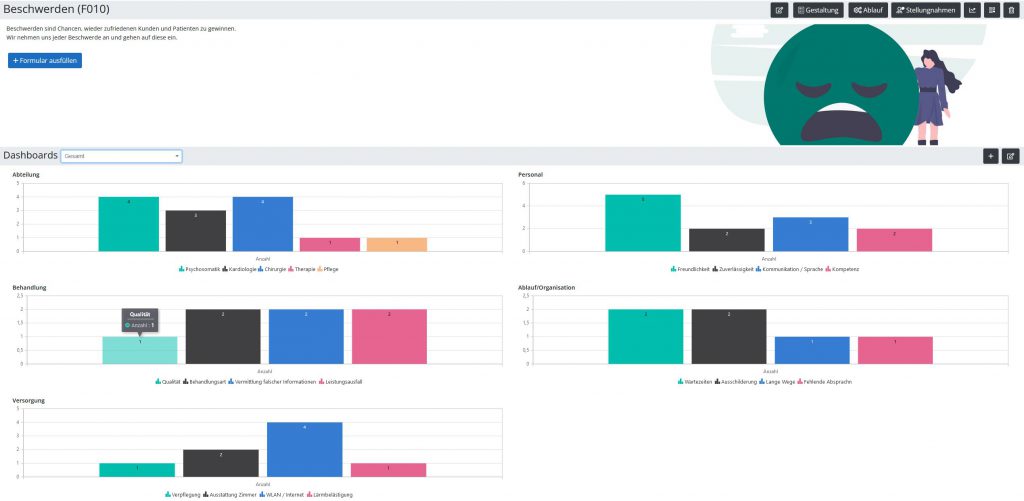The height and width of the screenshot is (501, 1024).
Task: Open the Gesamt dashboard dropdown
Action: [121, 156]
